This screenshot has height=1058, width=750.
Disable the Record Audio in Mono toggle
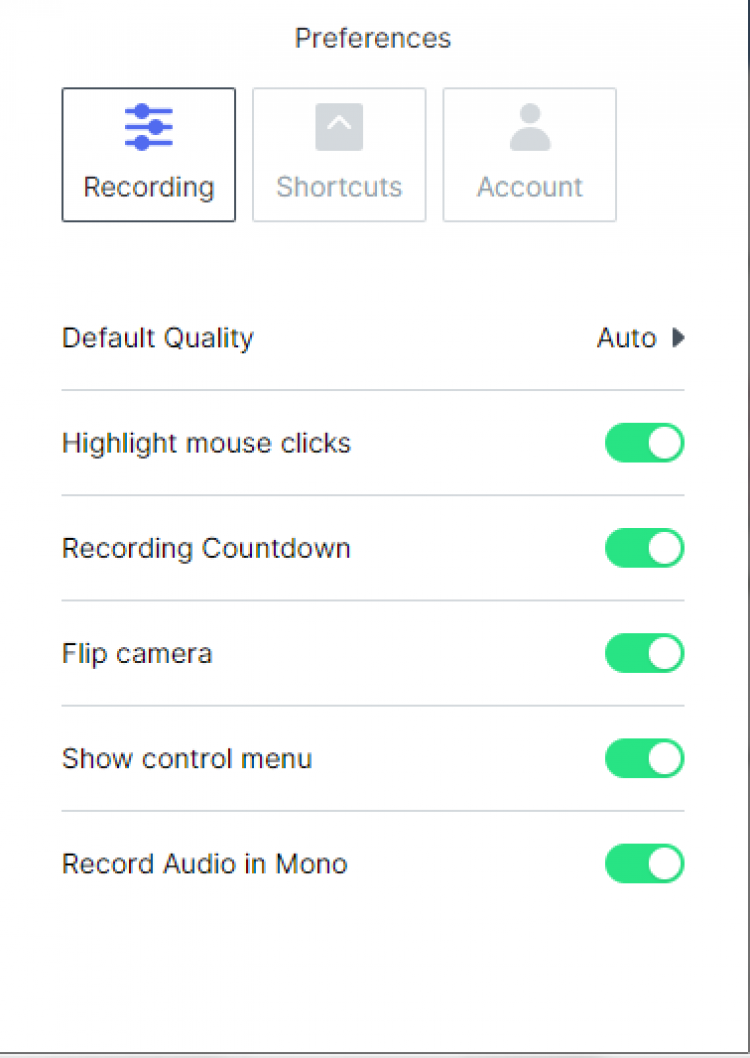[x=644, y=864]
